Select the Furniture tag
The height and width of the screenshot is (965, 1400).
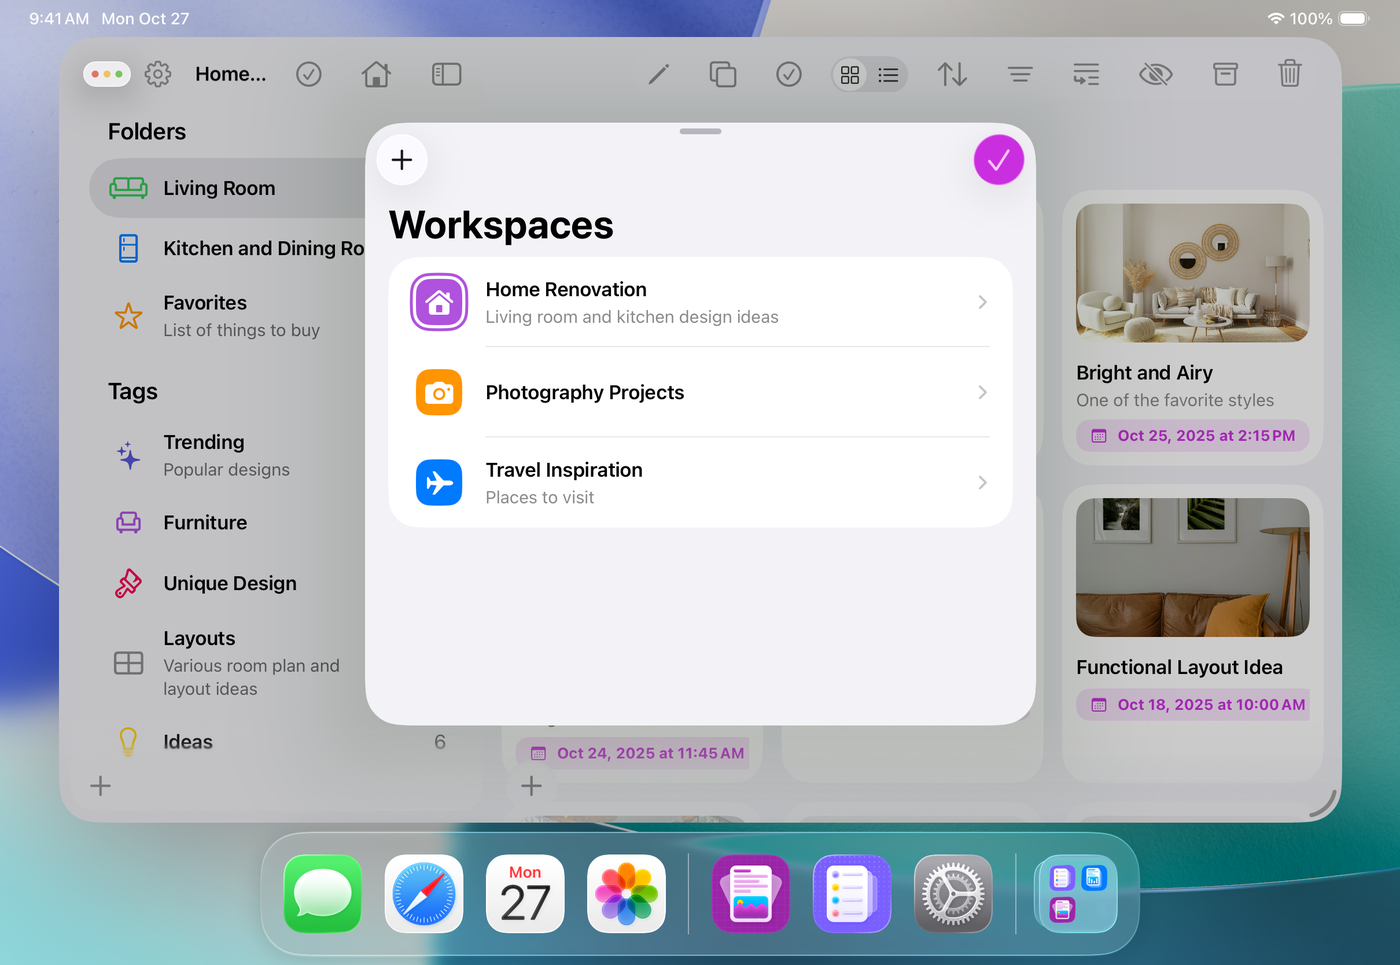tap(205, 523)
